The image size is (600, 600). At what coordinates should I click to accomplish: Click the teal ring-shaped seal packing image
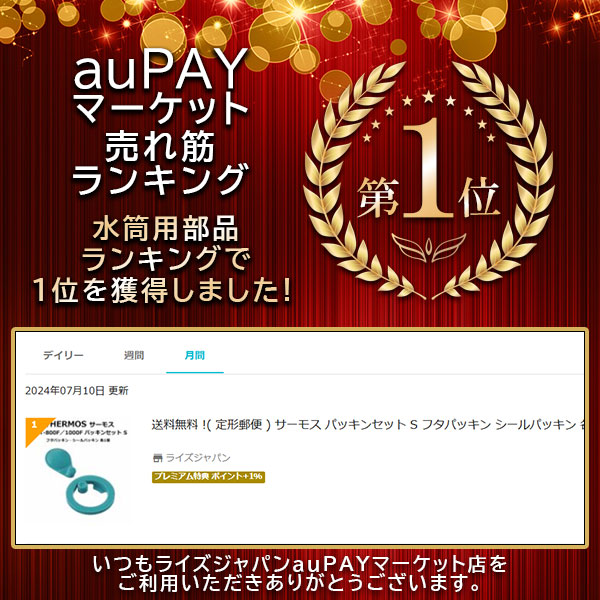pos(90,494)
